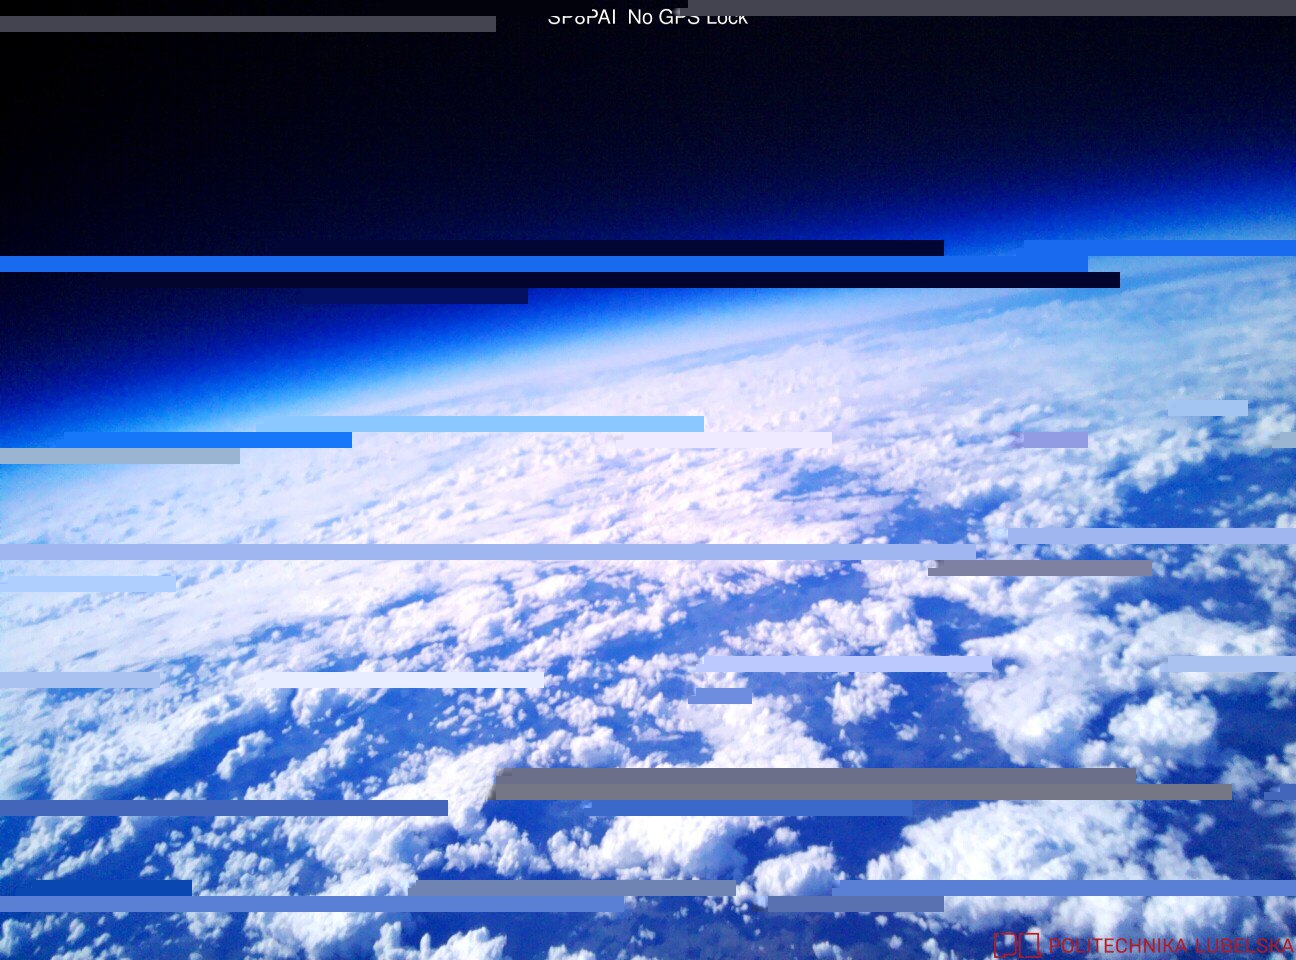The image size is (1296, 960).
Task: Click the long lavender stripe crossing the cloud field
Action: click(488, 552)
